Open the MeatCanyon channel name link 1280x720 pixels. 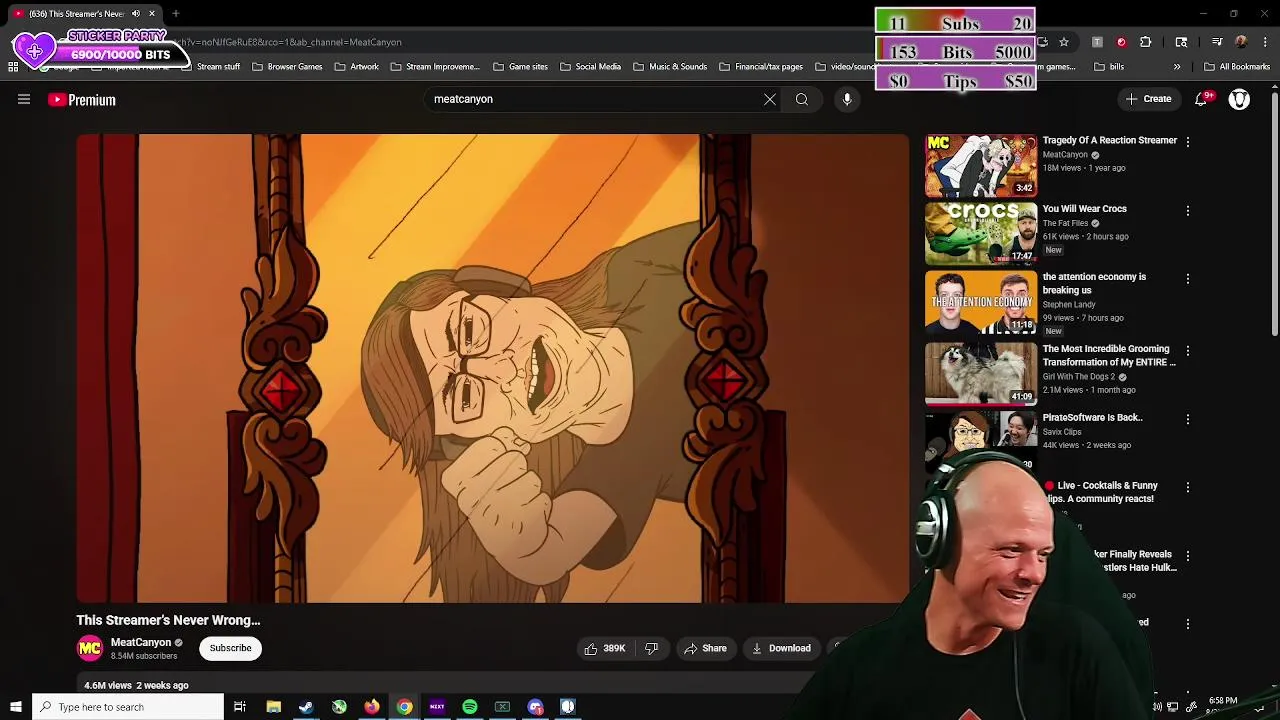coord(141,642)
